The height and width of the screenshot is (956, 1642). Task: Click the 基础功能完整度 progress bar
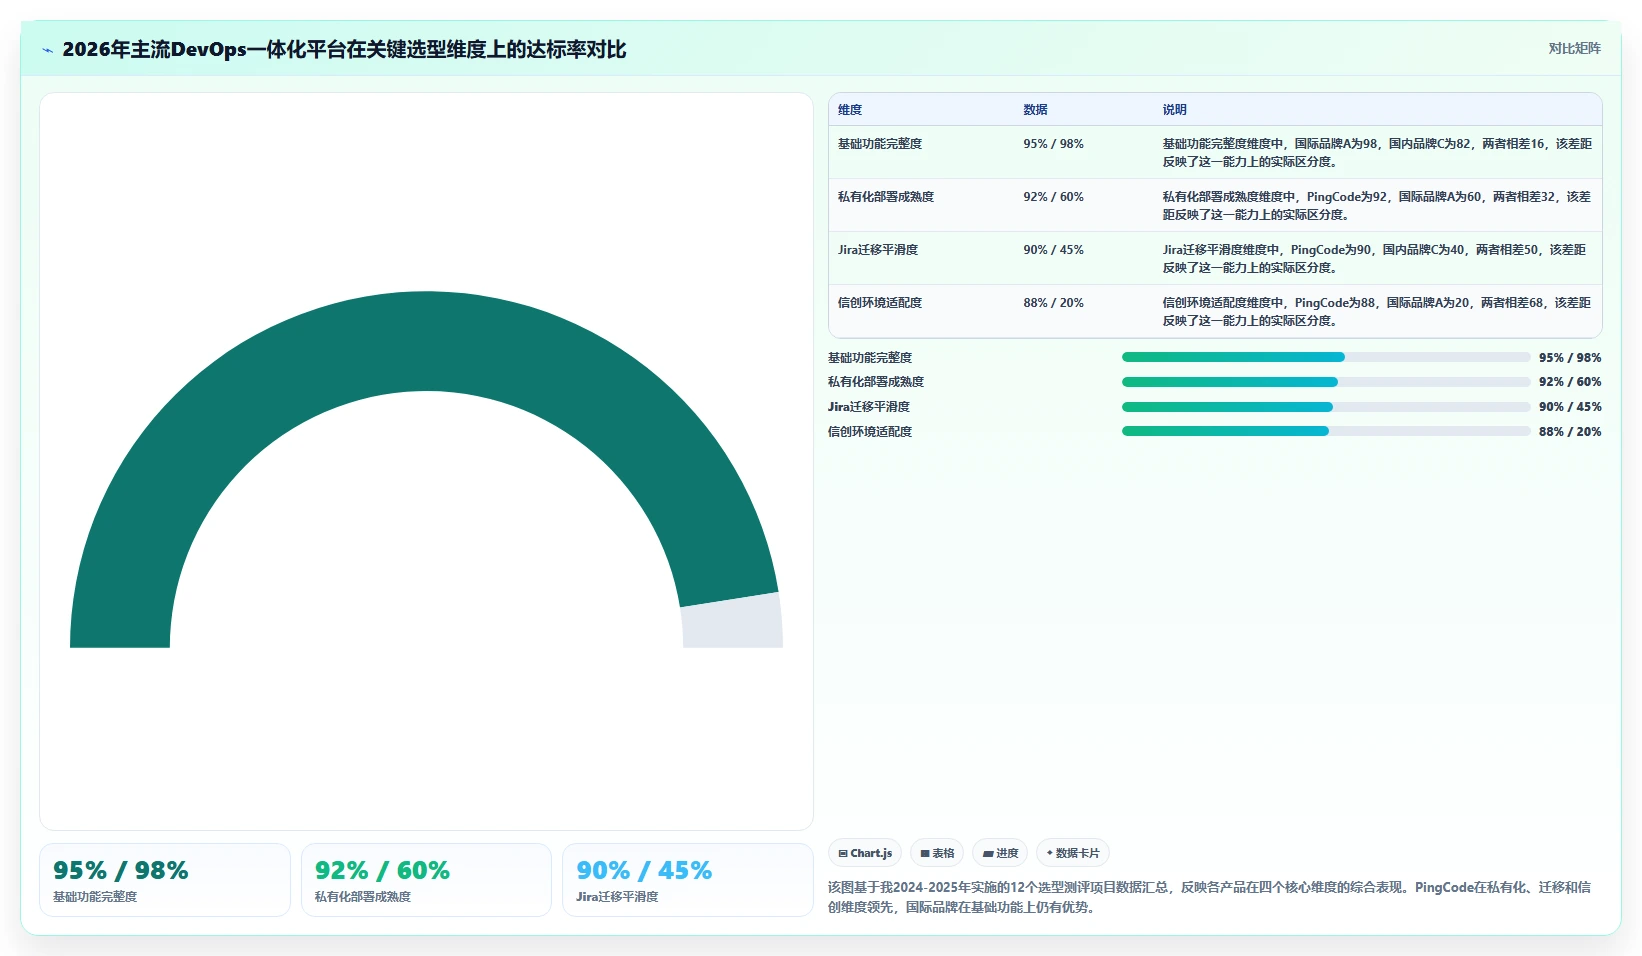(1326, 357)
